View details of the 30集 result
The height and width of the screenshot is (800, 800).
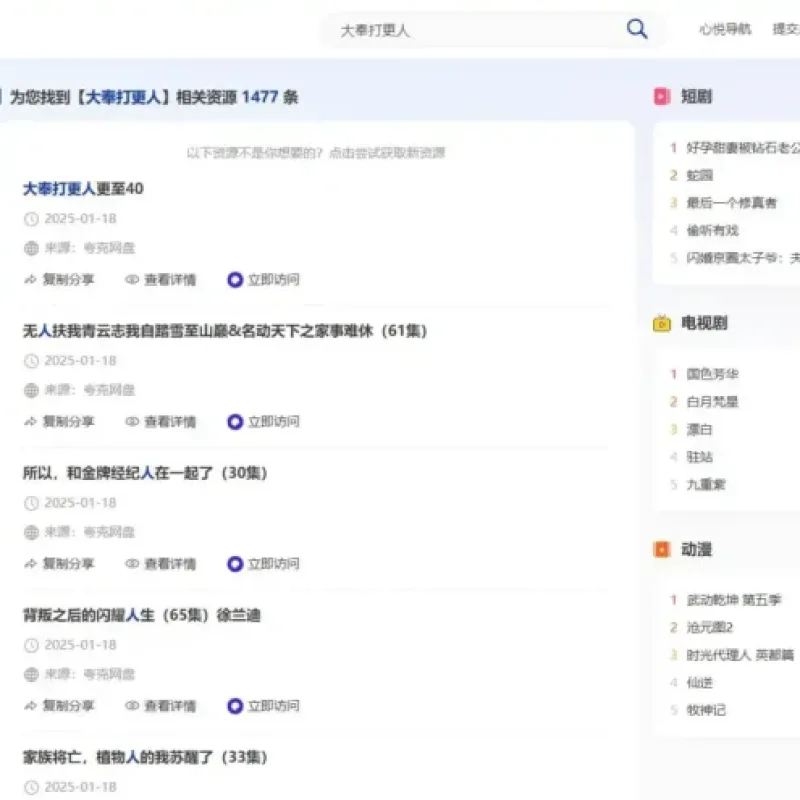[170, 564]
